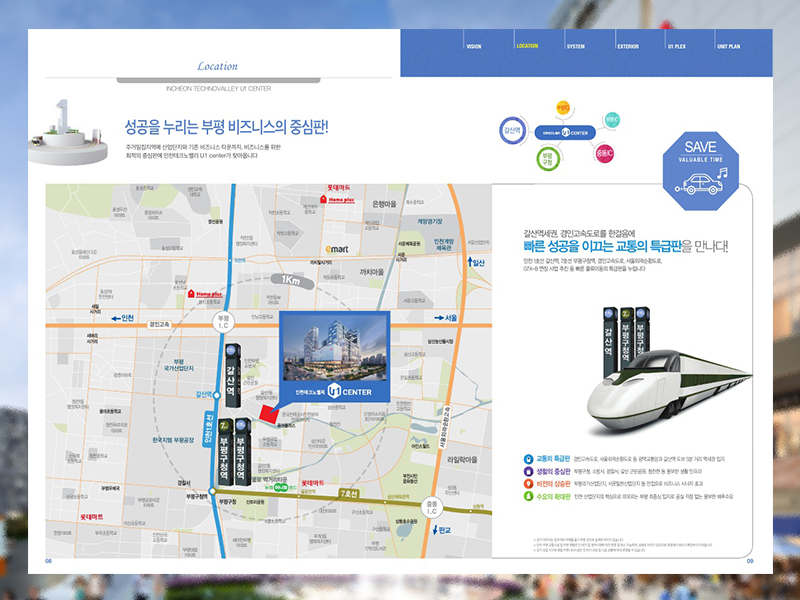Click the pink 중동IC circle in the diagram

point(605,153)
